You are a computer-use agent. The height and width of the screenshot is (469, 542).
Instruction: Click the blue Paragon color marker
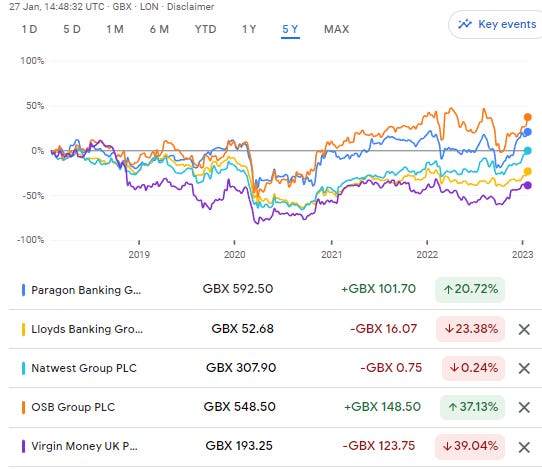(x=23, y=290)
